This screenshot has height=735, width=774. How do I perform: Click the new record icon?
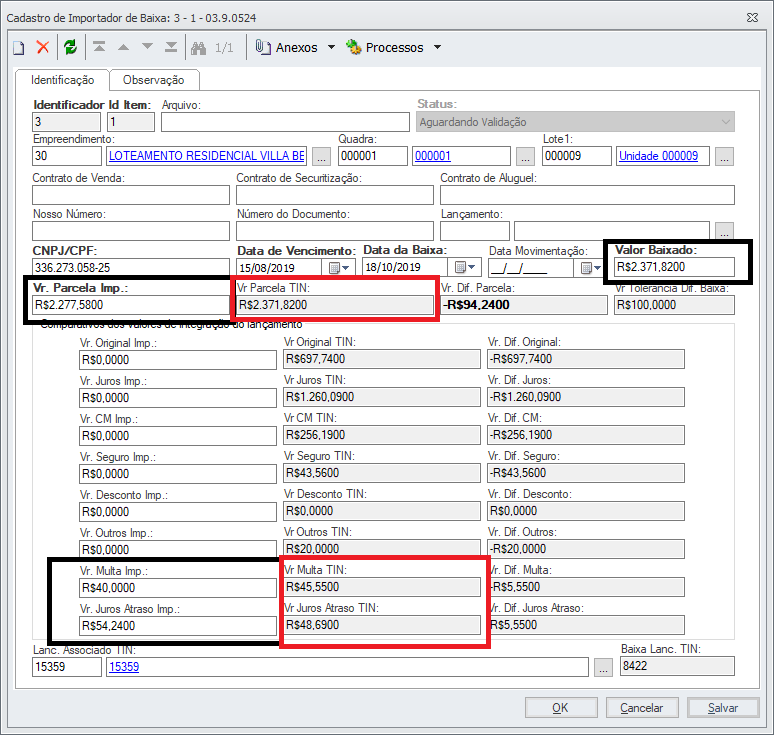19,48
